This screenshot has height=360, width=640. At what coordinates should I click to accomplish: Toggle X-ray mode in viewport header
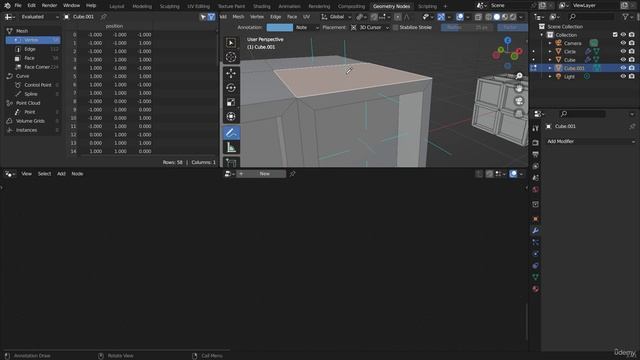pyautogui.click(x=478, y=17)
